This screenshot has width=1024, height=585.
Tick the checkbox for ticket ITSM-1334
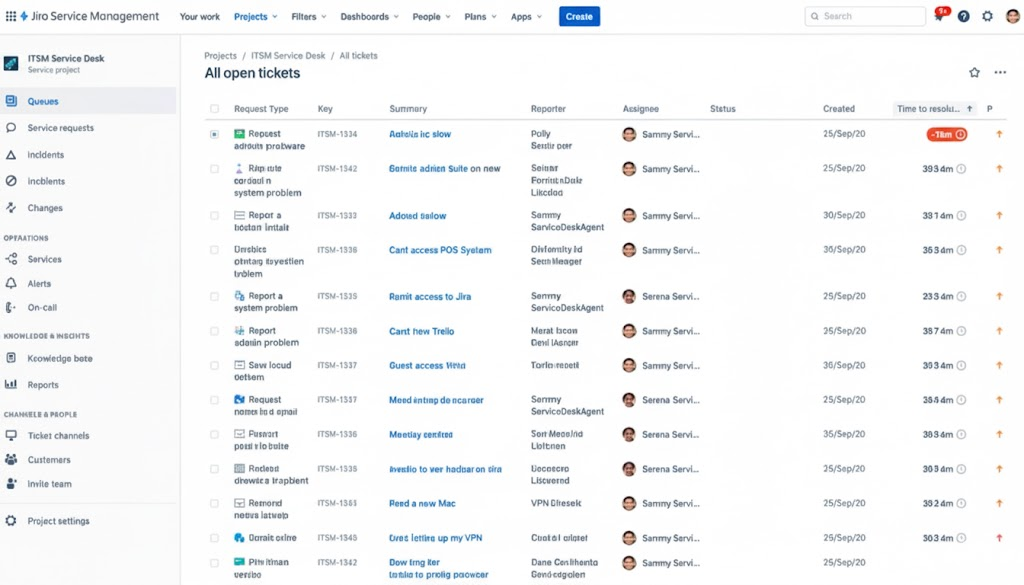(214, 134)
